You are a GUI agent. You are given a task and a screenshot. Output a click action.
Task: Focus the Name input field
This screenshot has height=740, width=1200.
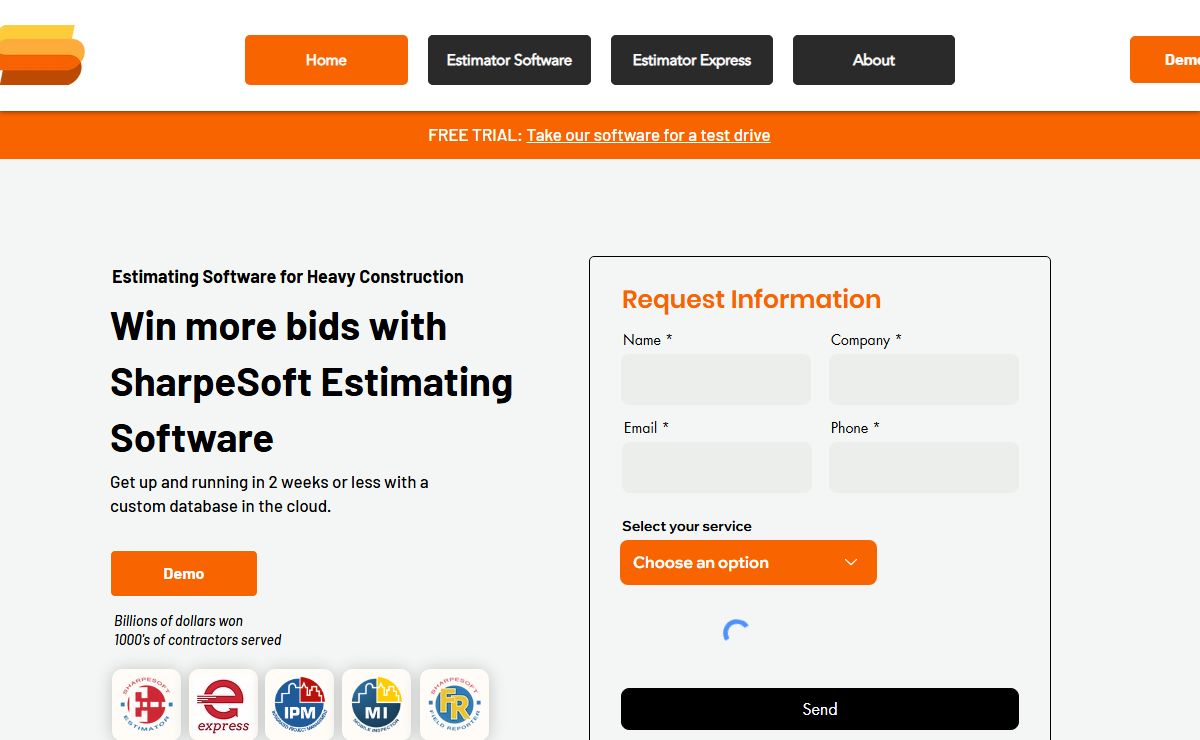tap(716, 379)
